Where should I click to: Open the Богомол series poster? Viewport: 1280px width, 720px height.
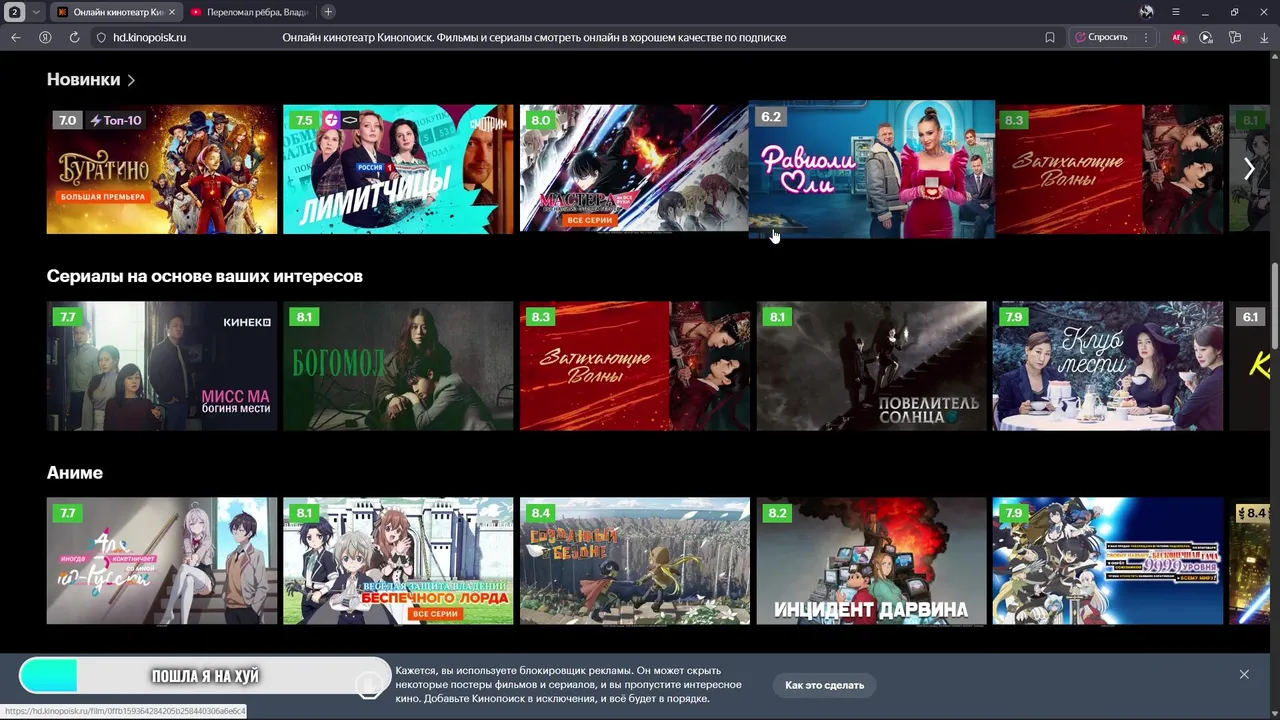click(x=398, y=366)
